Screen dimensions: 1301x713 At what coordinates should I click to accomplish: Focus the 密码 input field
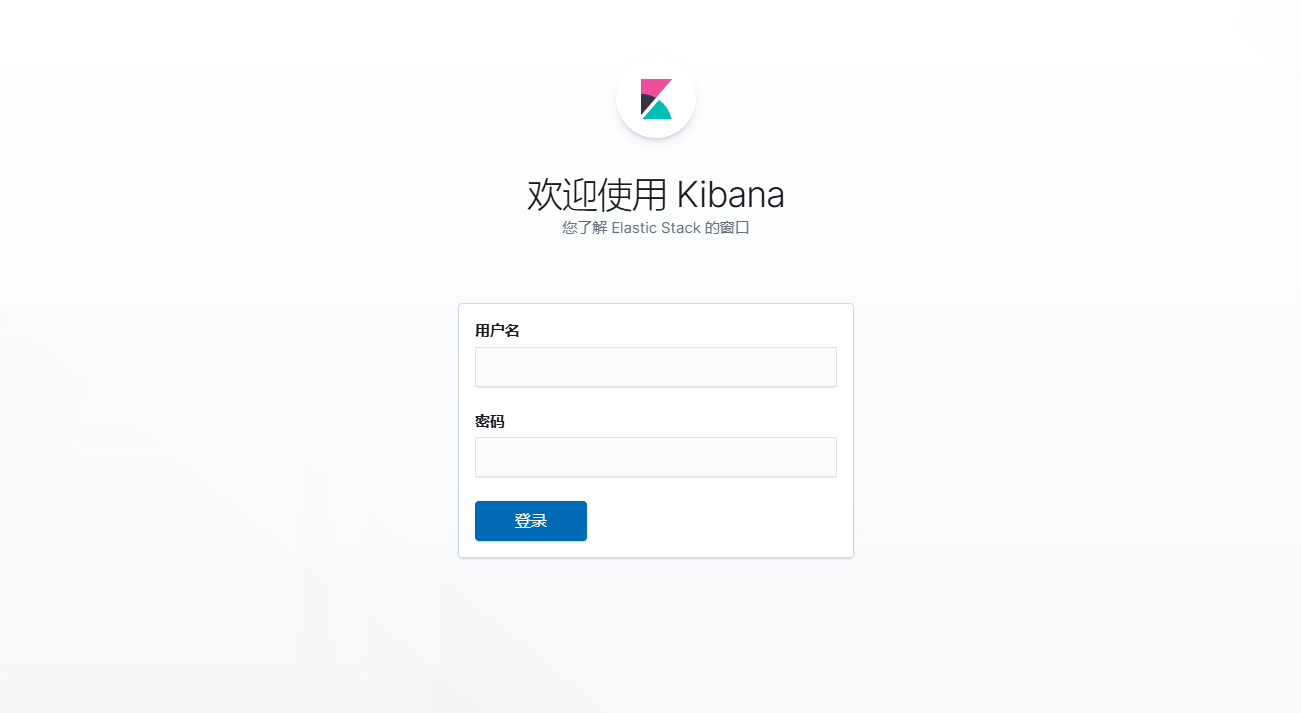click(x=656, y=457)
